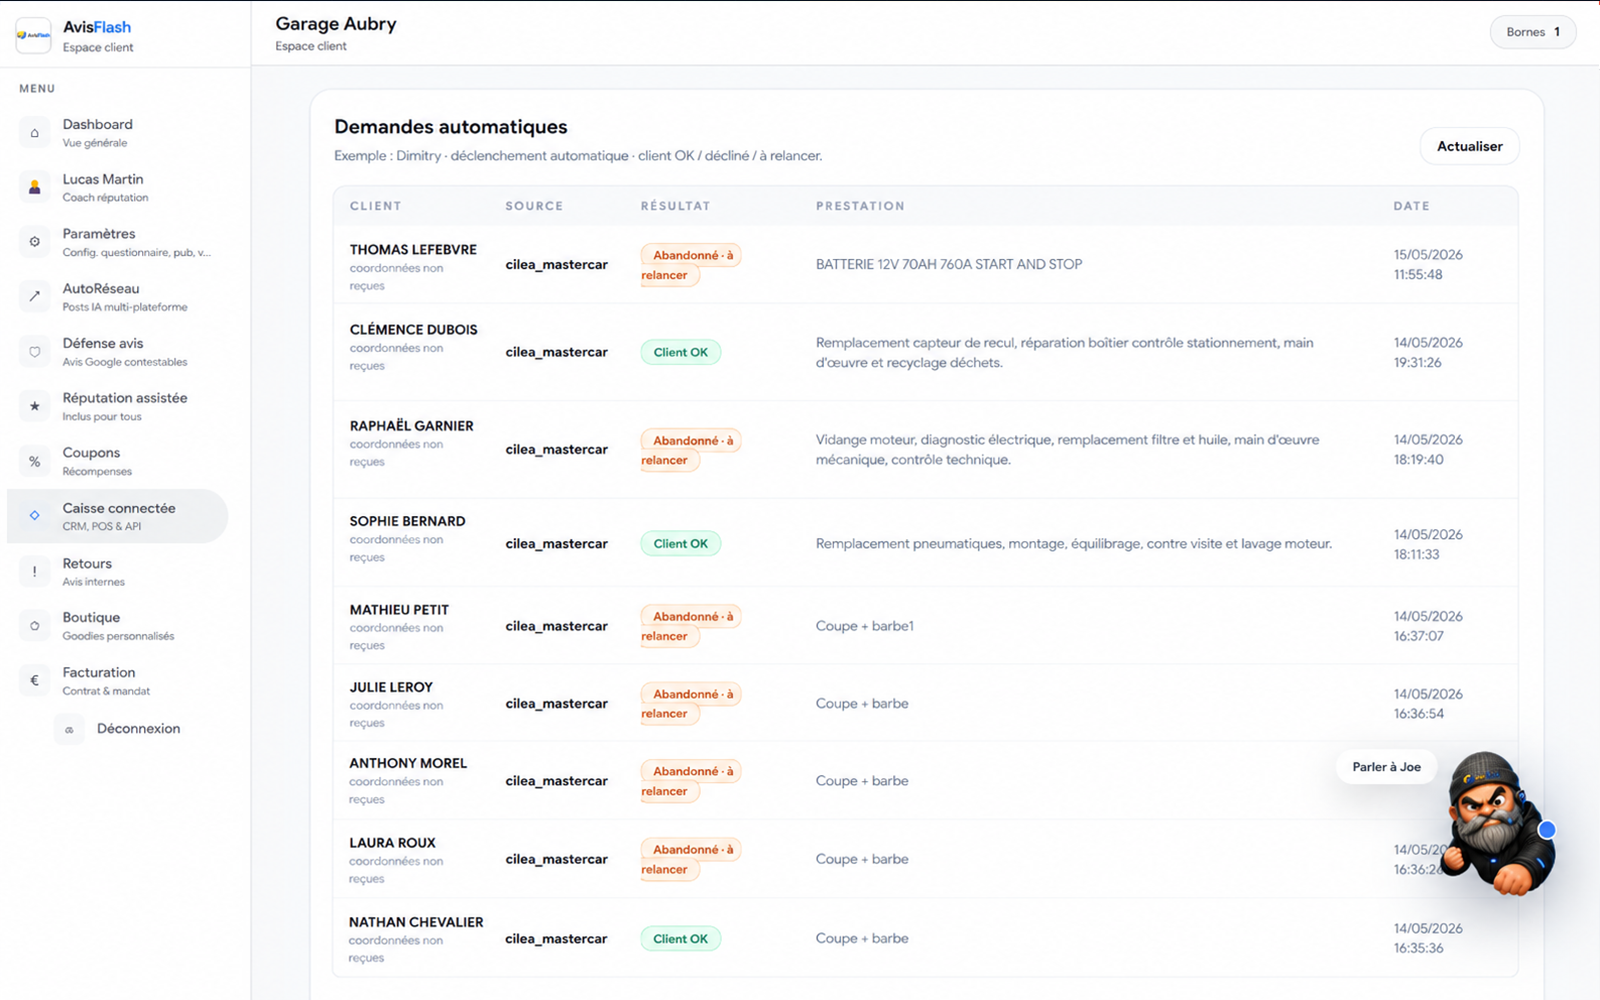Go to Boutique goodies personnalisés
Screen dimensions: 1600x1000
pos(118,626)
